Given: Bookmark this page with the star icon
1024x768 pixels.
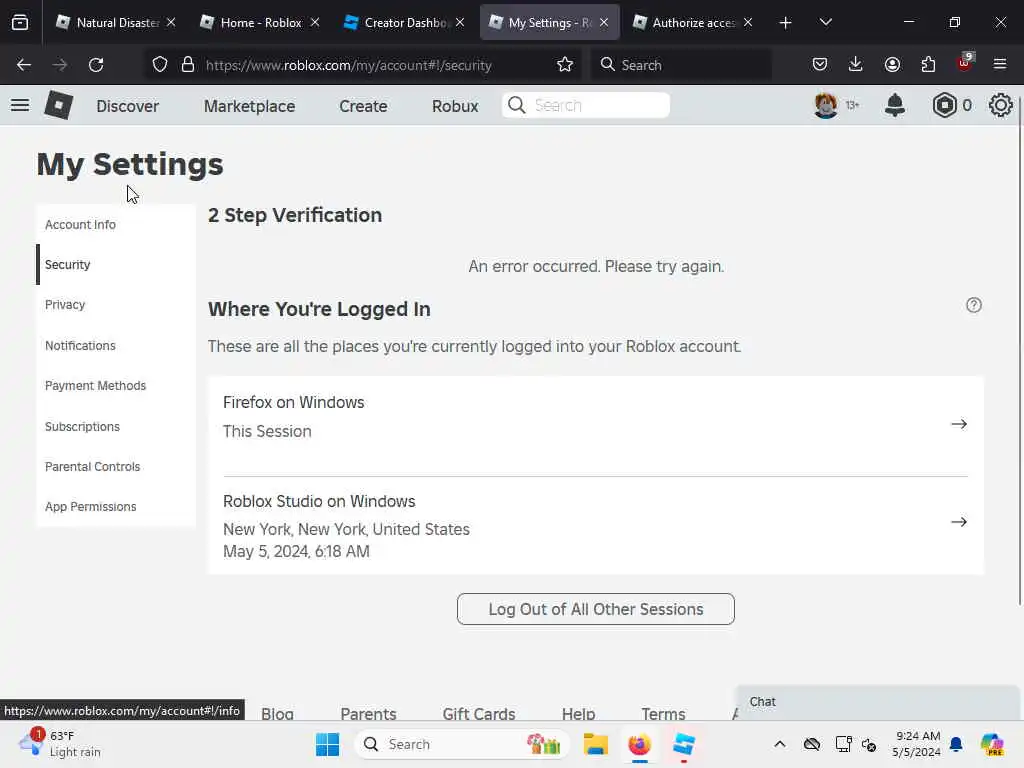Looking at the screenshot, I should 565,65.
